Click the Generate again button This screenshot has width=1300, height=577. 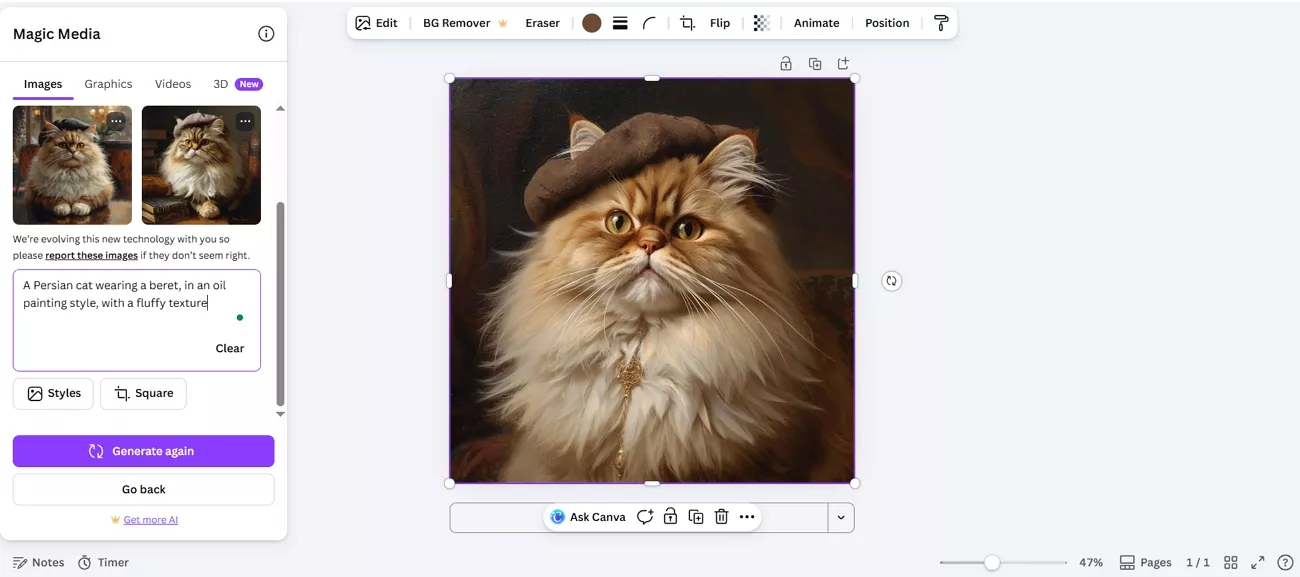(x=143, y=451)
